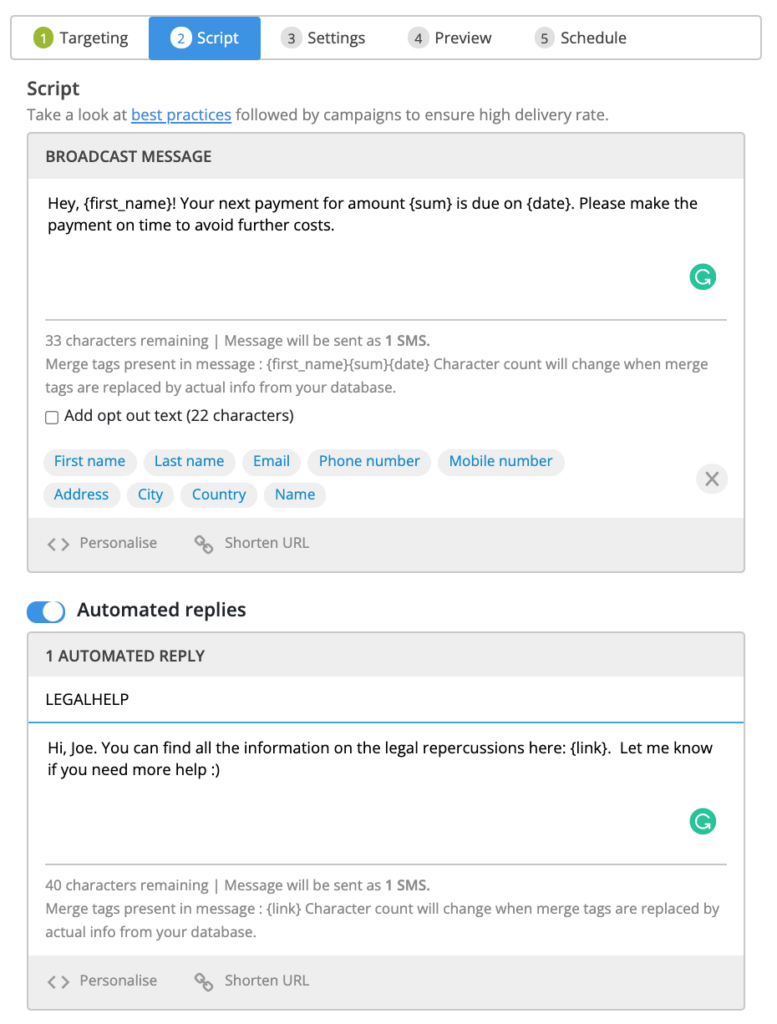777x1024 pixels.
Task: Go to the Schedule step tab
Action: point(580,38)
